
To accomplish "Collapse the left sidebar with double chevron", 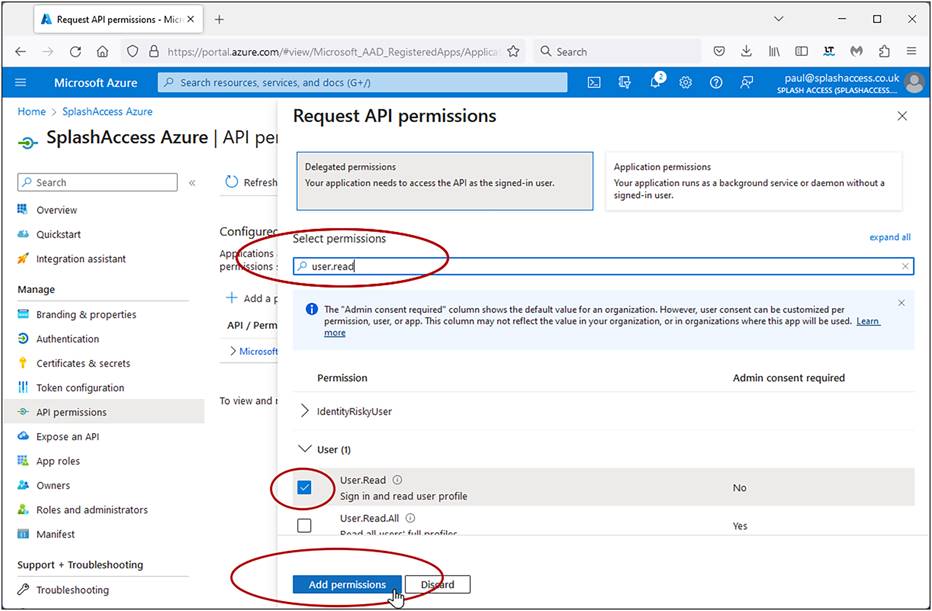I will coord(192,182).
